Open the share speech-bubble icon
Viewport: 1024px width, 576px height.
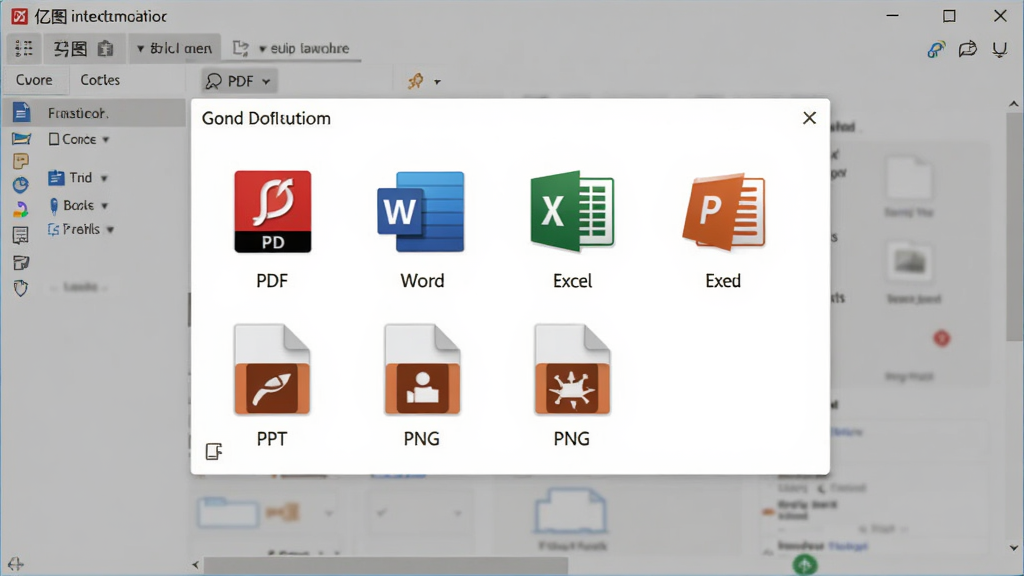(967, 49)
